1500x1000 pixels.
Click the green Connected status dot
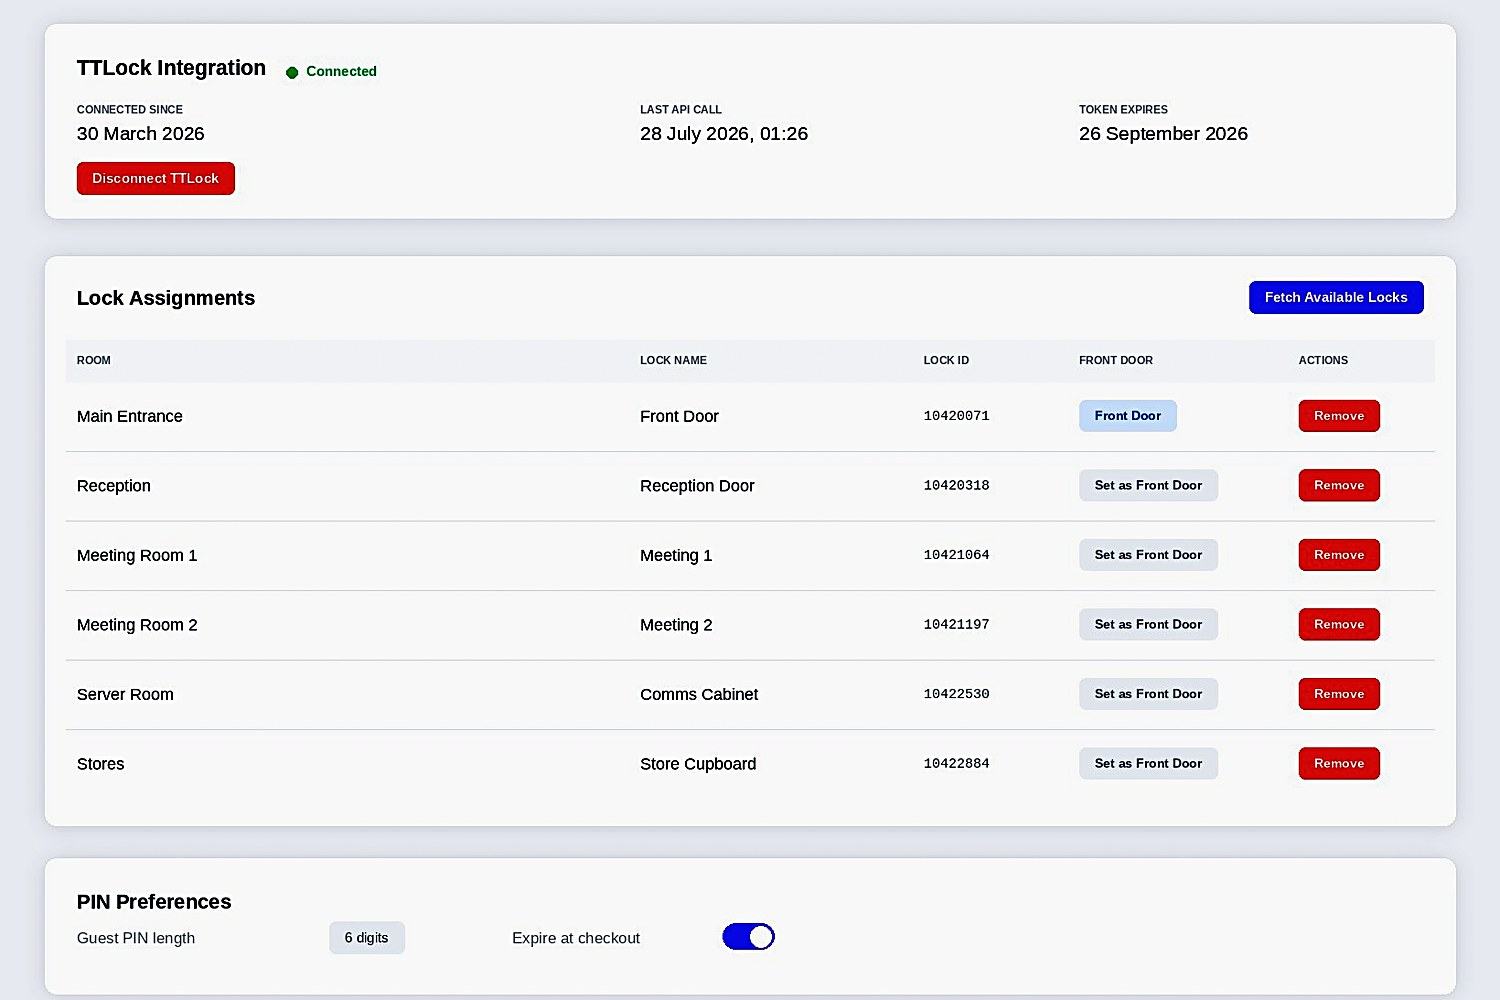coord(292,72)
